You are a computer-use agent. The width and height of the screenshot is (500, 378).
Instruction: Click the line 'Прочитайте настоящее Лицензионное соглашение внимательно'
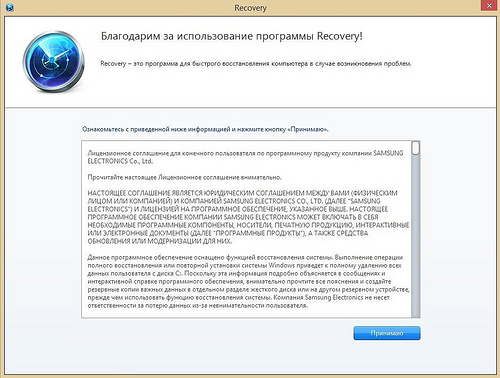184,177
